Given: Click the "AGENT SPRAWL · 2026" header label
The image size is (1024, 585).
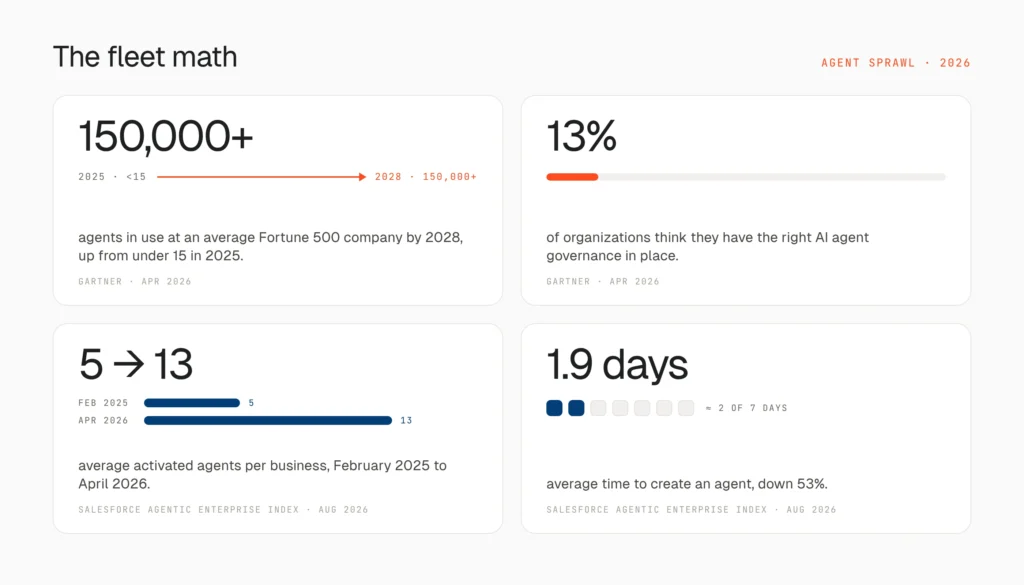Looking at the screenshot, I should [x=895, y=63].
